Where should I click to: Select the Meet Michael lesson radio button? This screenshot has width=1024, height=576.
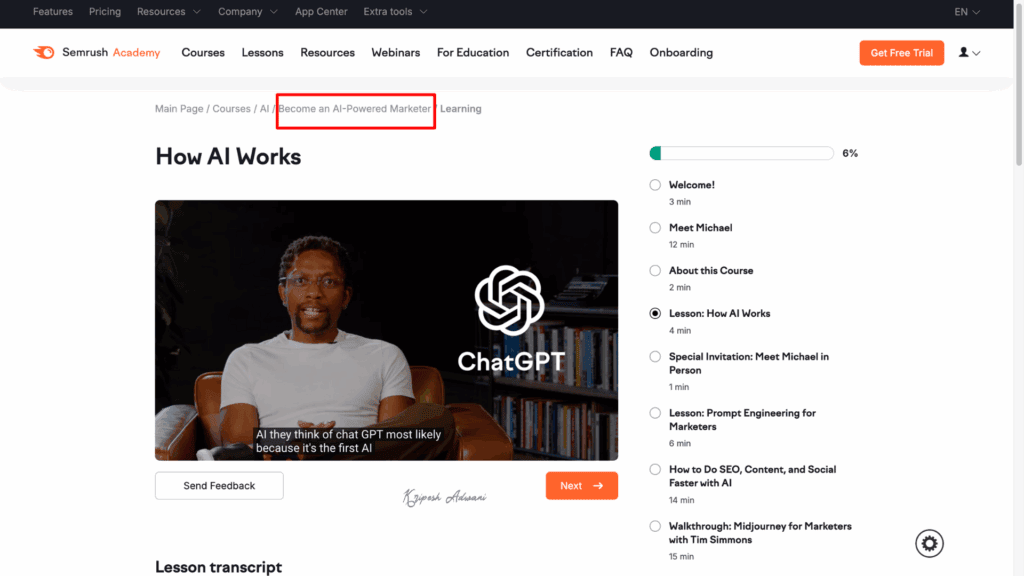(x=654, y=227)
